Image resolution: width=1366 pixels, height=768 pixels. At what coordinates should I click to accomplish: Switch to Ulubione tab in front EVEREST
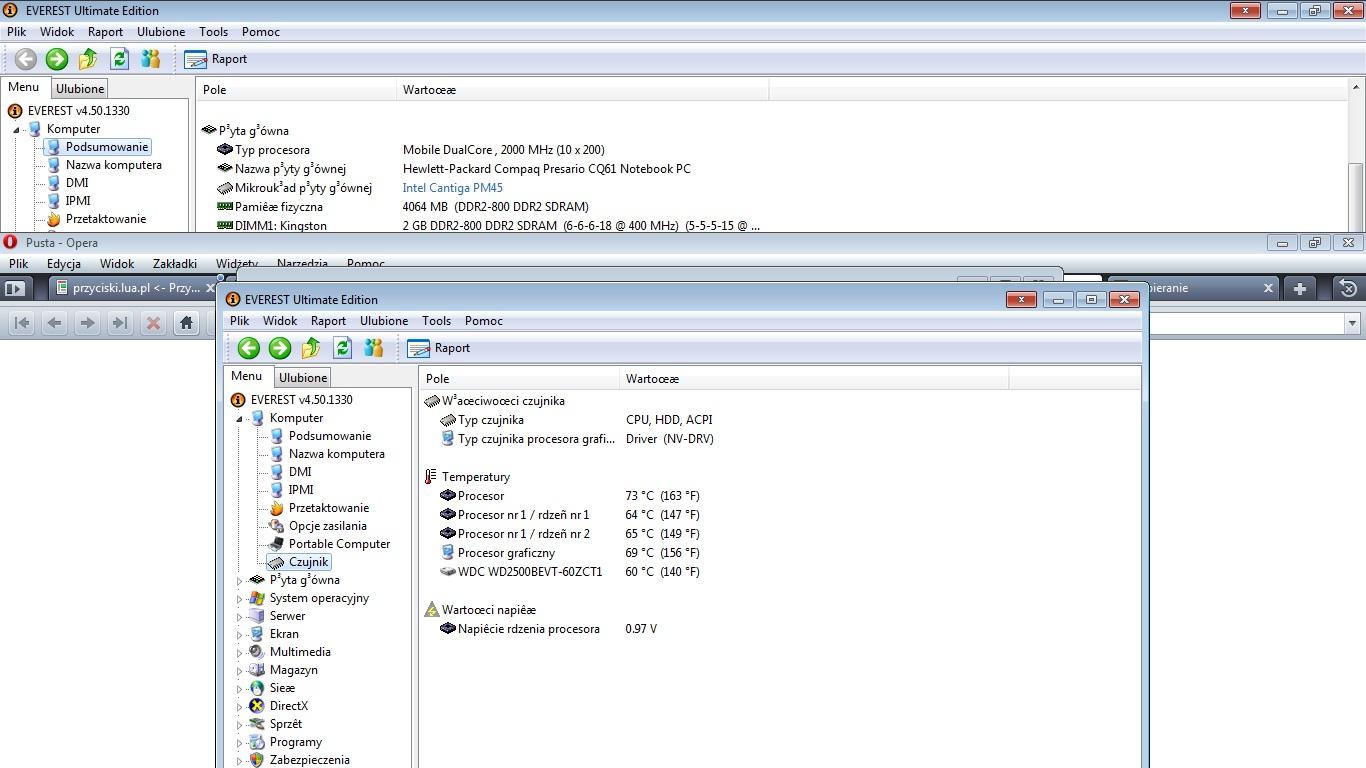point(303,378)
